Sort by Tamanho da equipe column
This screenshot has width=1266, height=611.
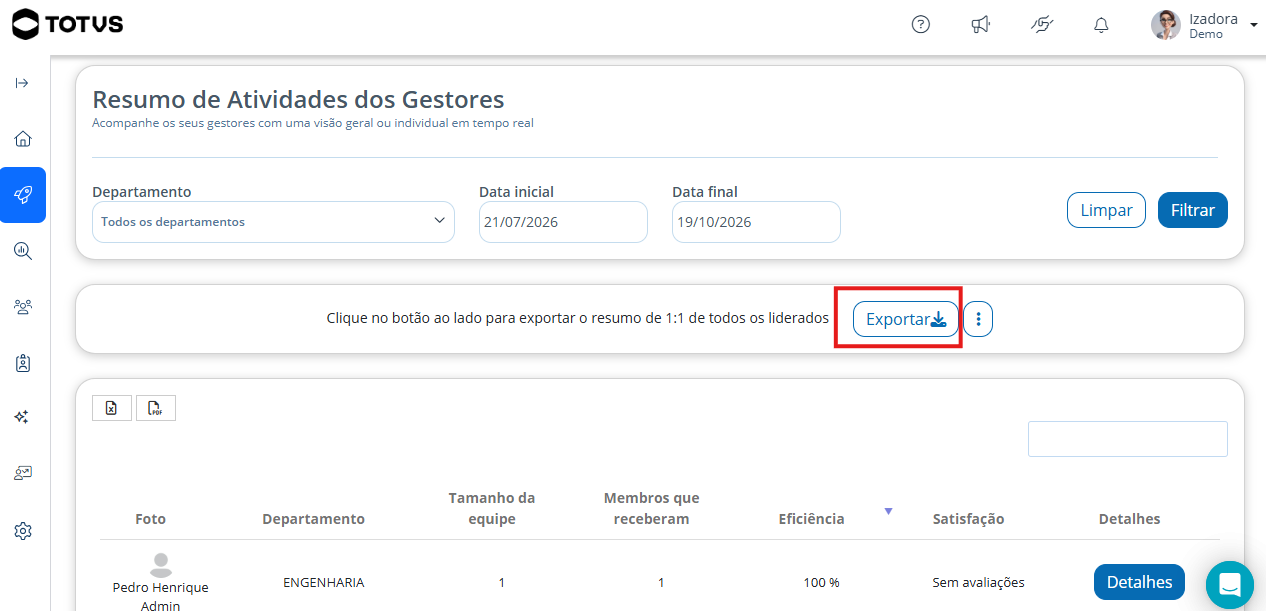492,508
